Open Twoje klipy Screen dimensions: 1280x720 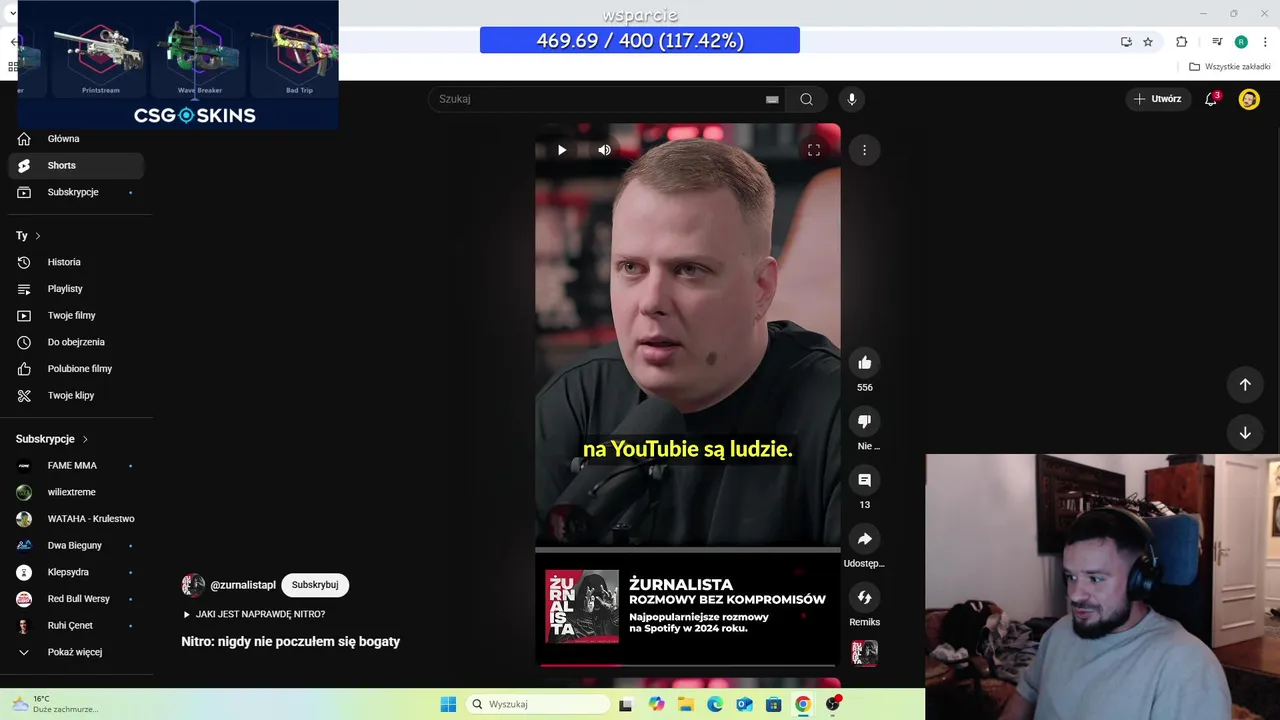(x=76, y=396)
